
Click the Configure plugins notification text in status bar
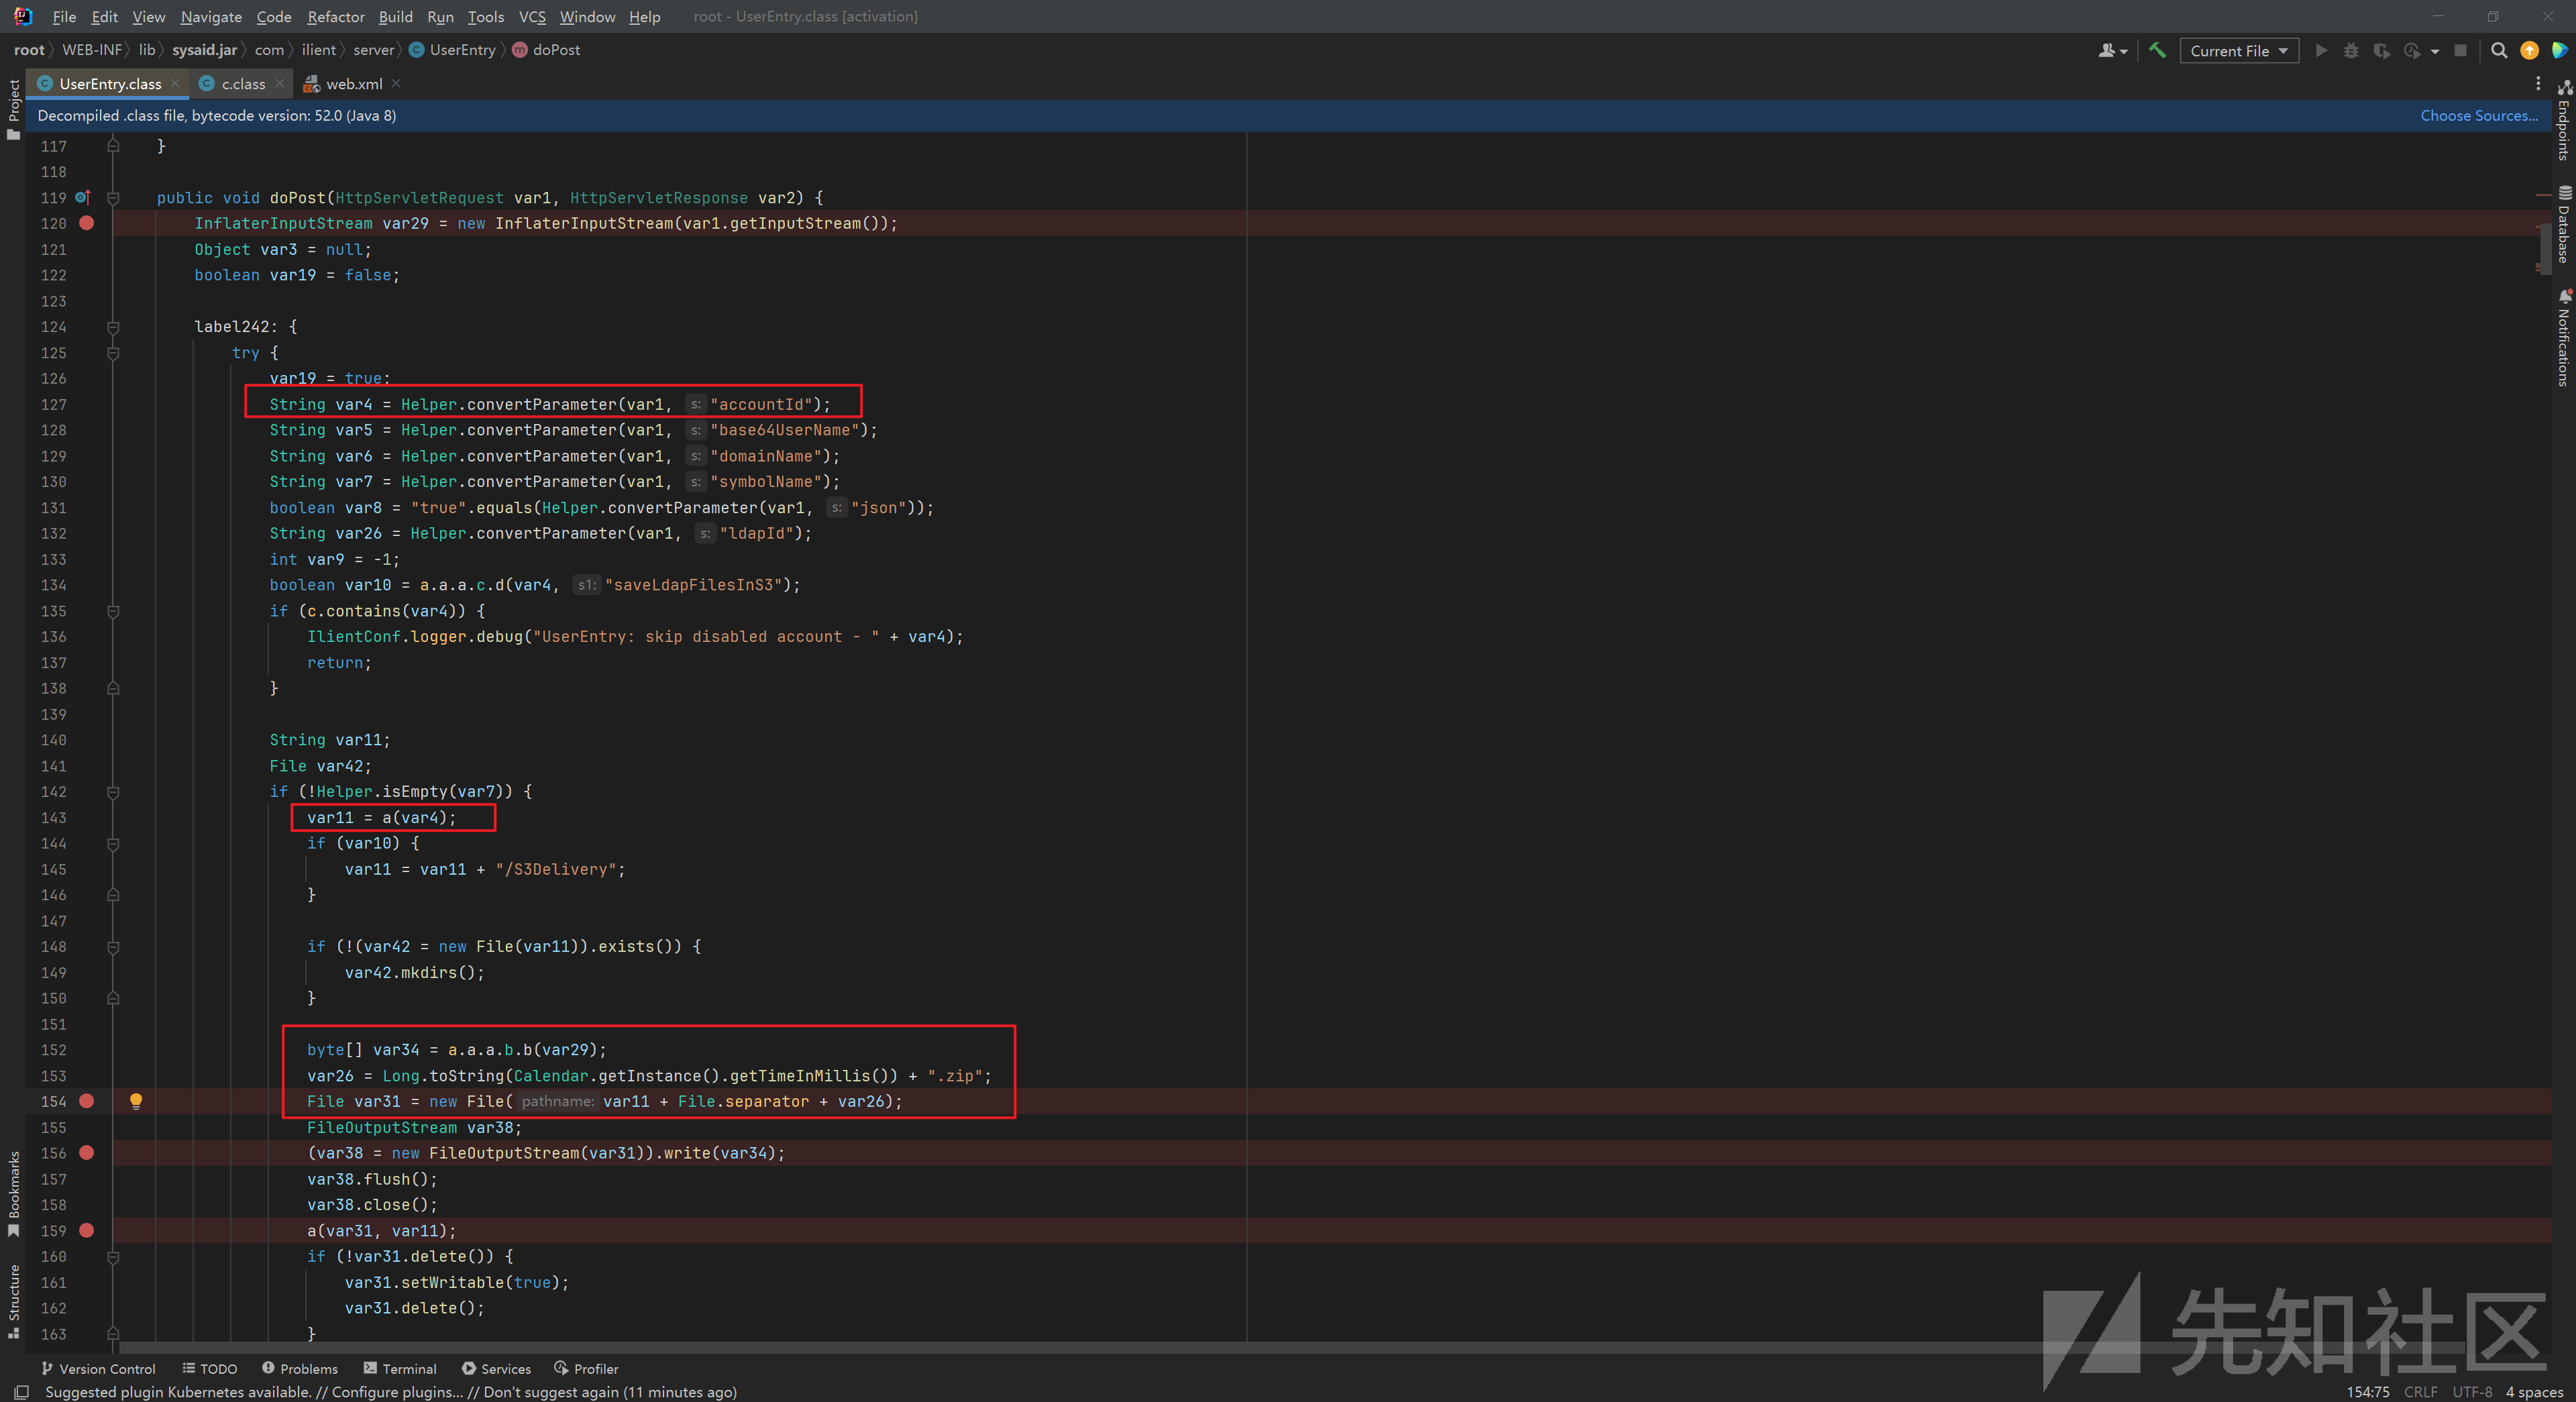tap(397, 1392)
